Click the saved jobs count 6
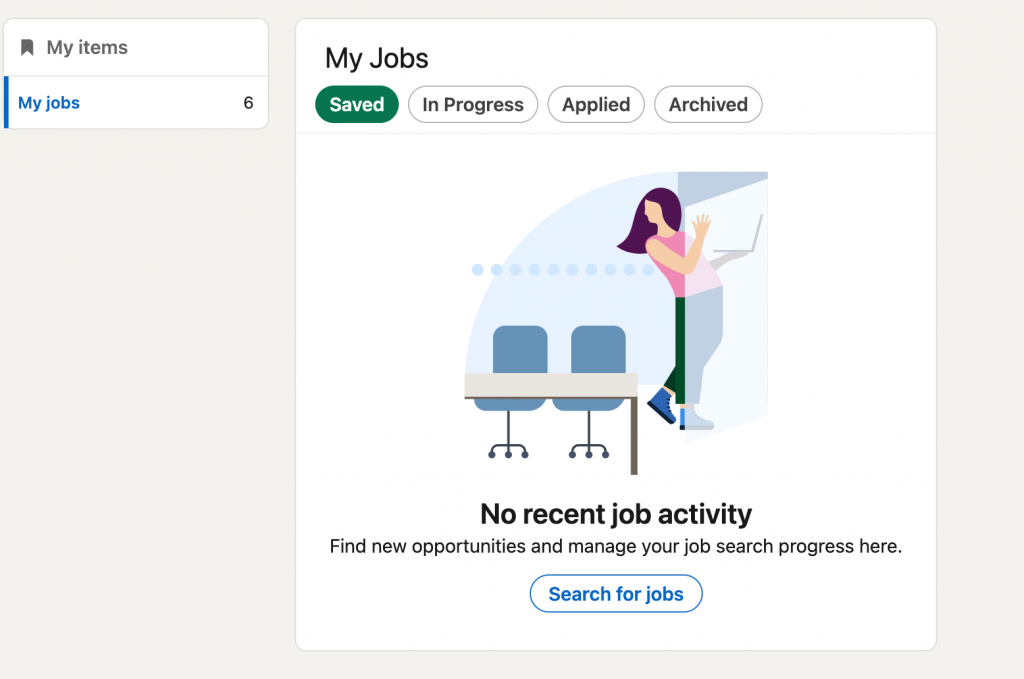Viewport: 1024px width, 679px height. [x=248, y=103]
